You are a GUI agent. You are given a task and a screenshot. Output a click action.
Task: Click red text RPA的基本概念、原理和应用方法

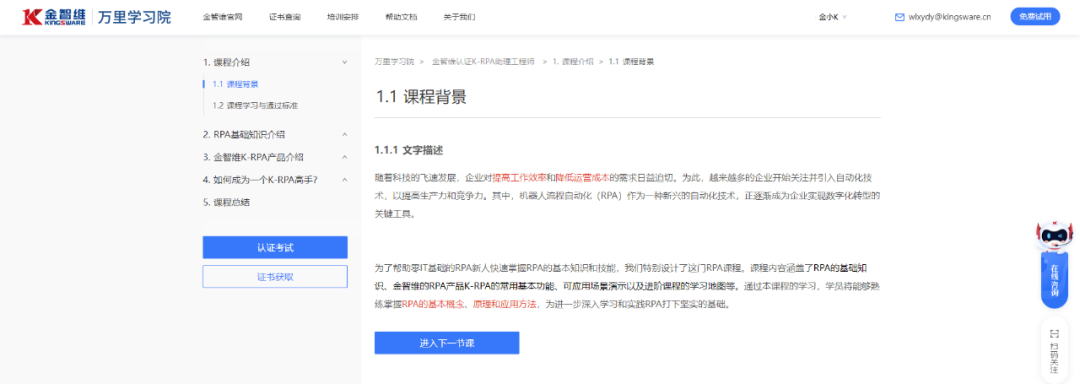(470, 303)
